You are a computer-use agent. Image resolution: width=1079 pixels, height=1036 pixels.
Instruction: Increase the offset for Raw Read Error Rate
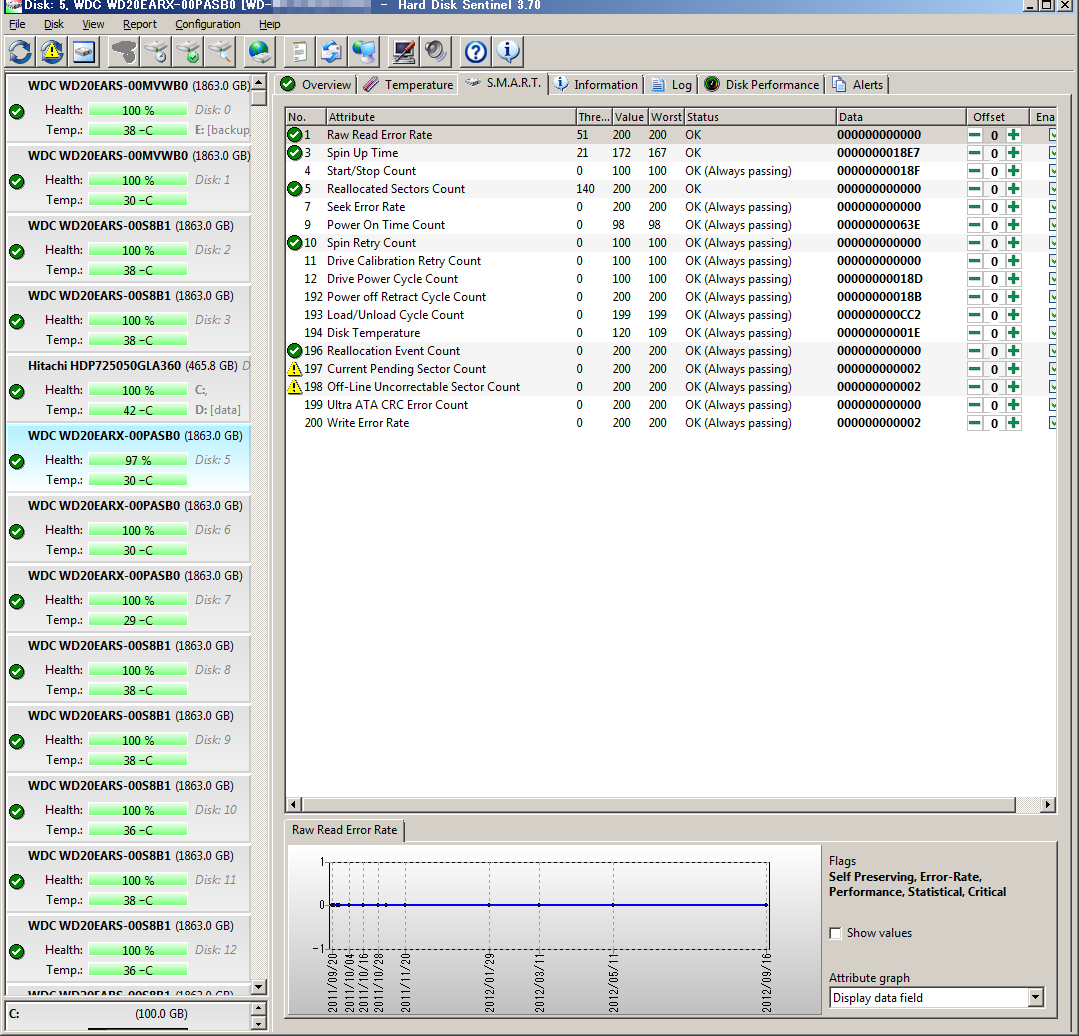click(x=1013, y=135)
